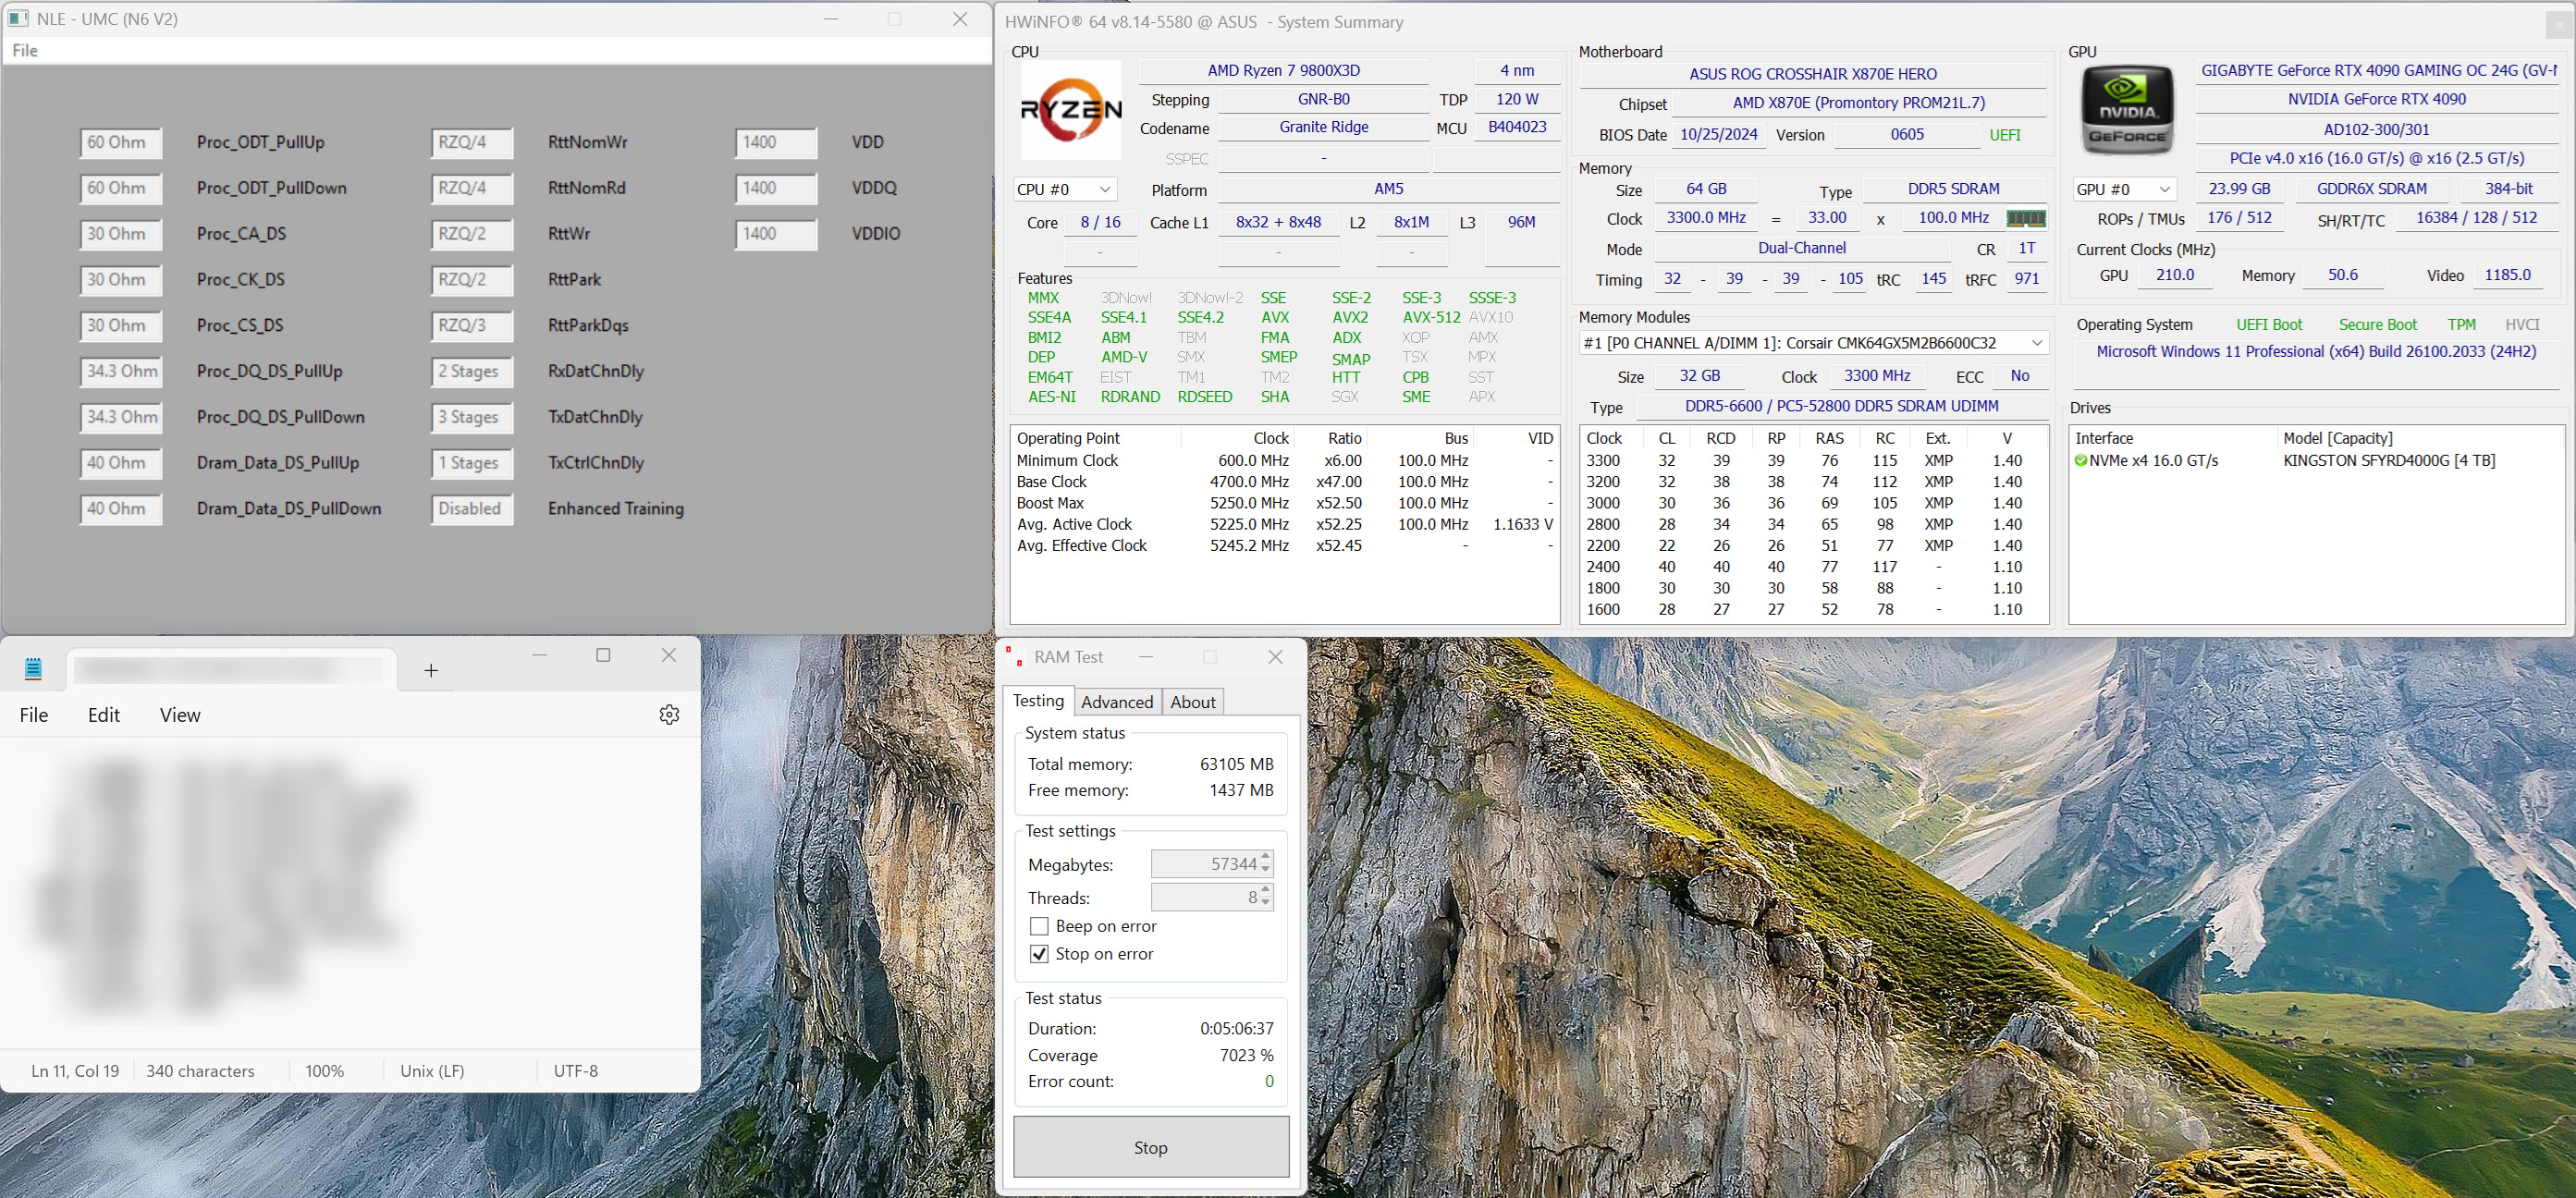Image resolution: width=2576 pixels, height=1198 pixels.
Task: Click the 3300 XMP row in memory timing table
Action: click(1813, 461)
